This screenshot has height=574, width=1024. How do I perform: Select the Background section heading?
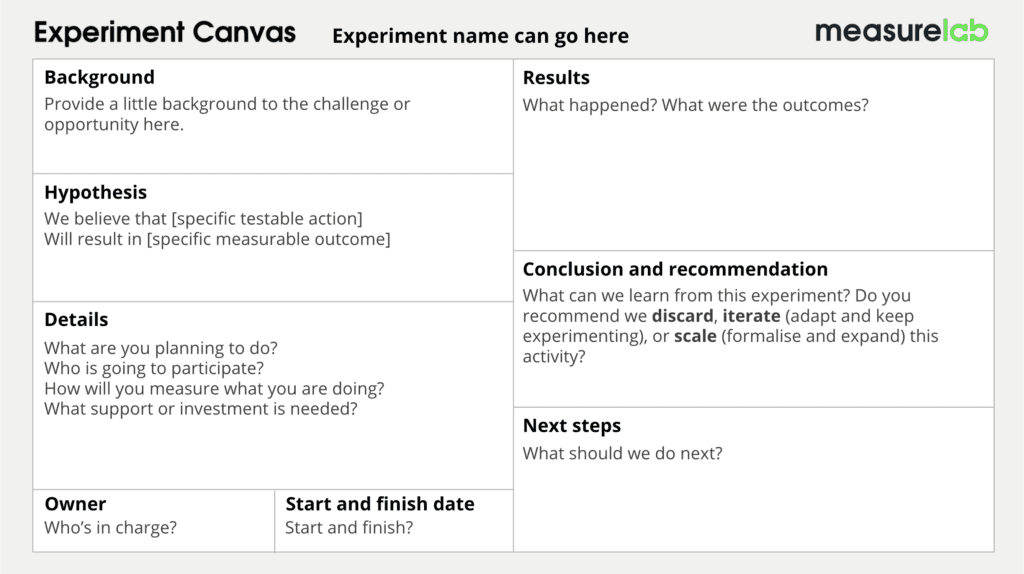pyautogui.click(x=99, y=78)
